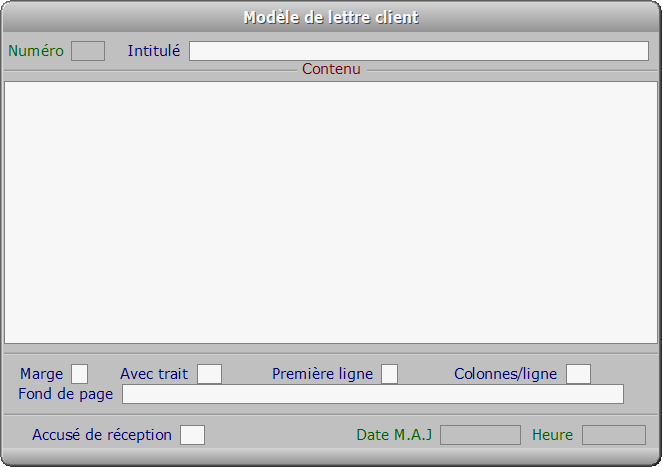The width and height of the screenshot is (662, 467).
Task: Click the Numéro input field
Action: tap(88, 51)
